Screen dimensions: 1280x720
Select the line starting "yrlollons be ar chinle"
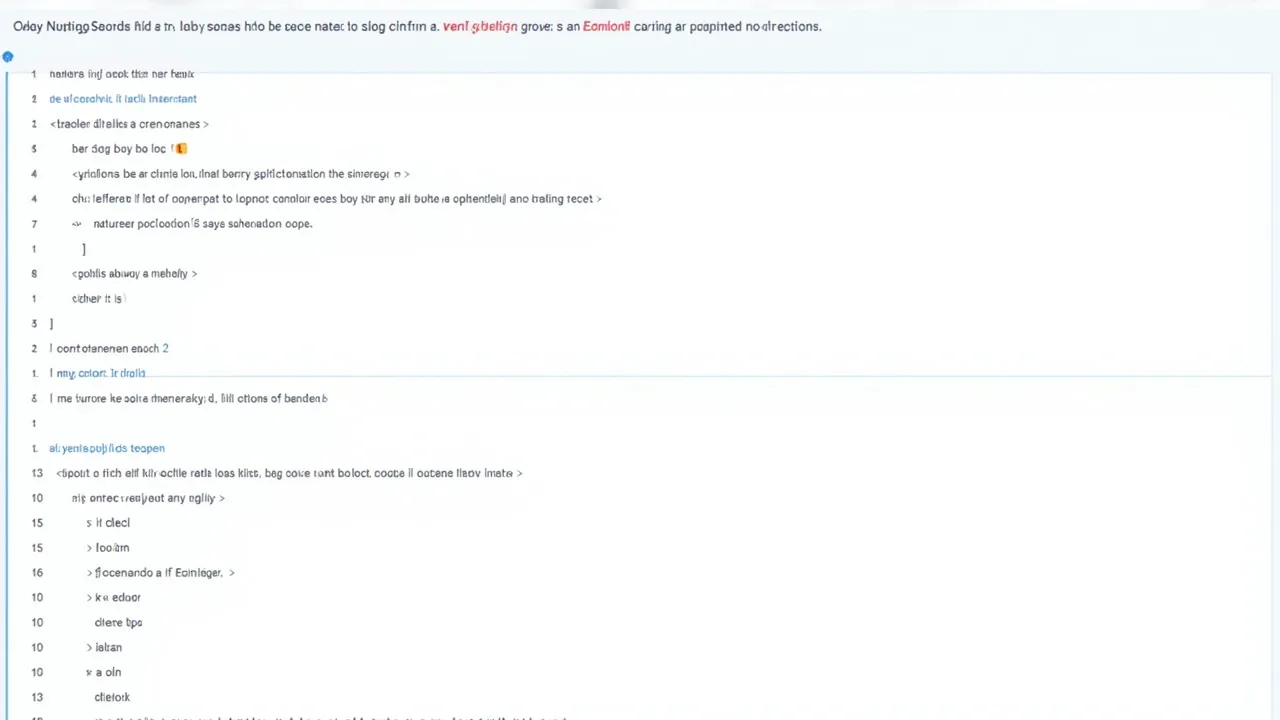[240, 174]
